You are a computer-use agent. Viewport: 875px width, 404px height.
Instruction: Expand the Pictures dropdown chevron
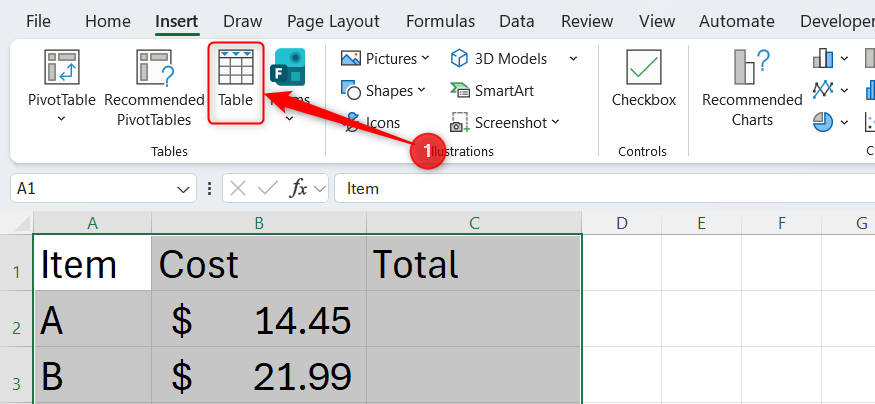click(x=425, y=58)
